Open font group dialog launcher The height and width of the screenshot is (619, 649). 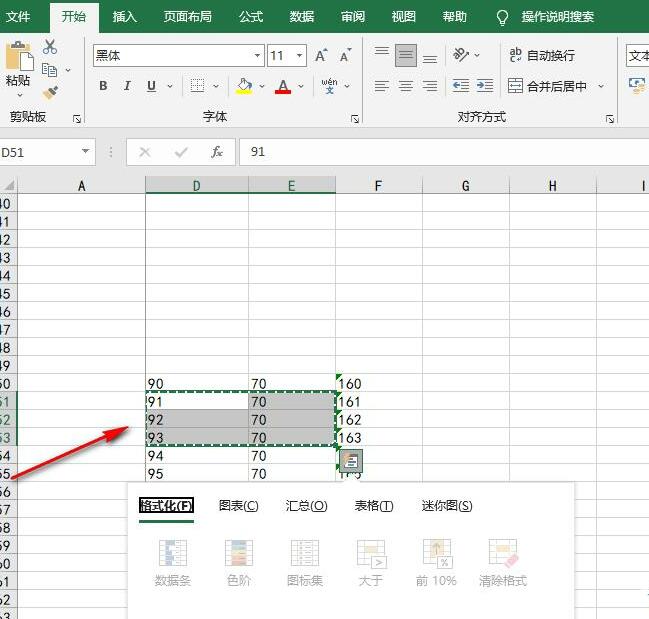(355, 119)
